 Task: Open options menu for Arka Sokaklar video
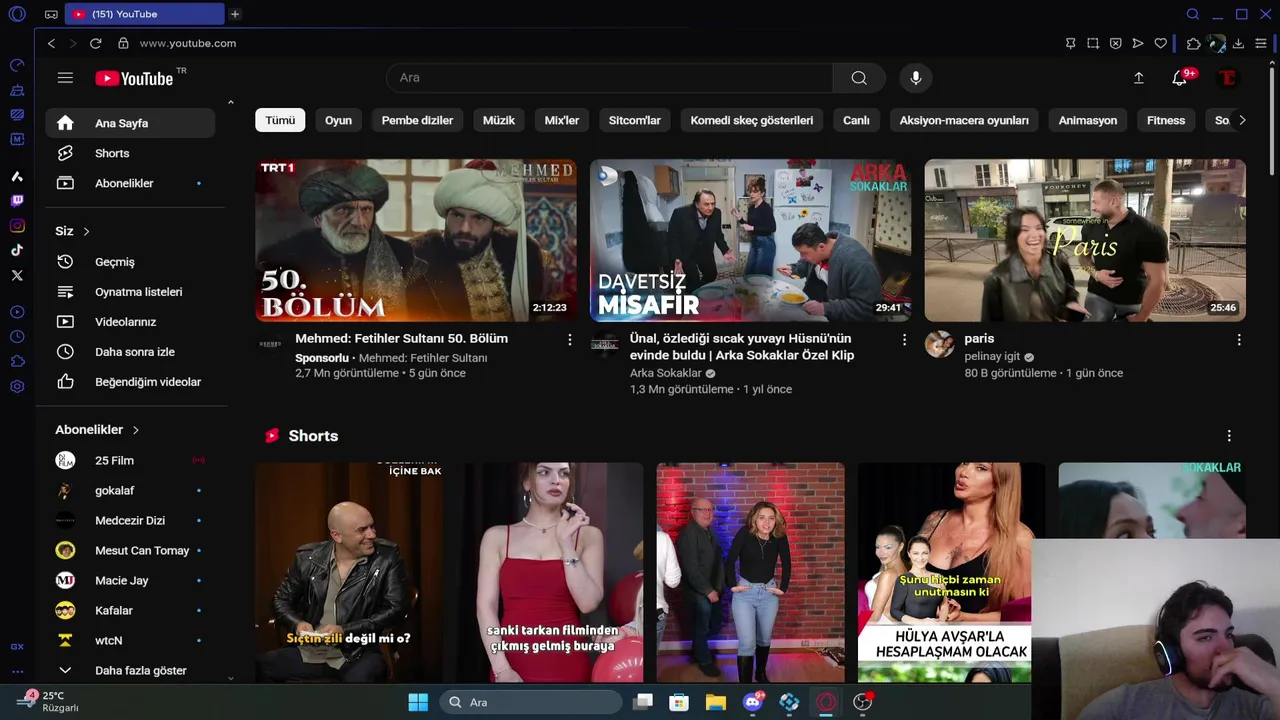[x=904, y=340]
